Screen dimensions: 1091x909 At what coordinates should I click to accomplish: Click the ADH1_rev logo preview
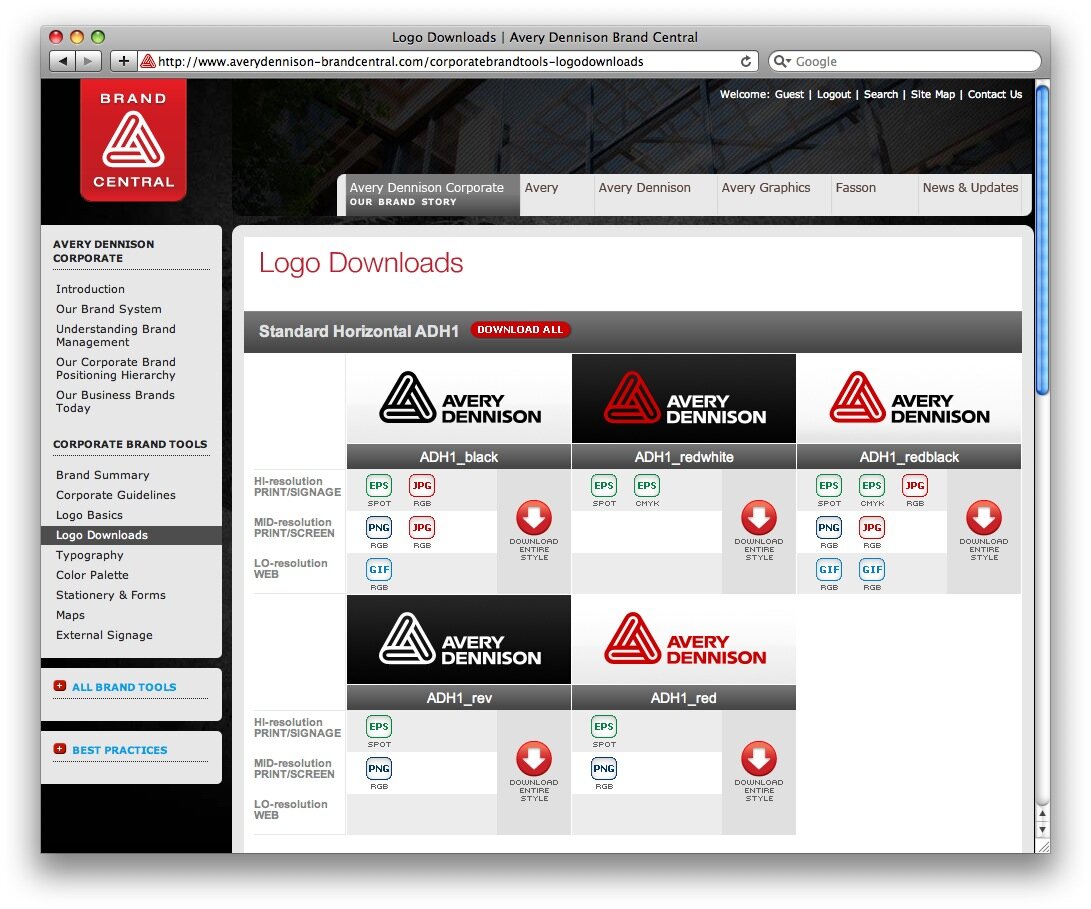click(x=459, y=640)
